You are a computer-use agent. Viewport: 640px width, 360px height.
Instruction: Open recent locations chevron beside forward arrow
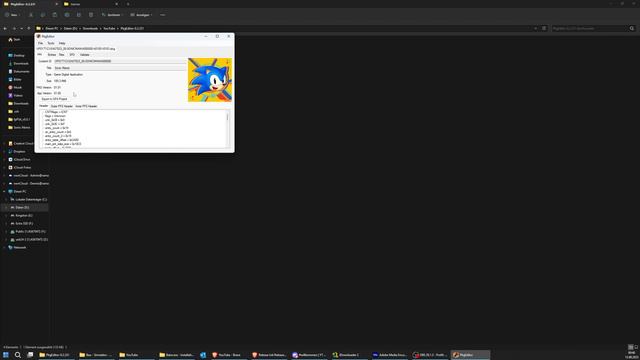pos(22,29)
